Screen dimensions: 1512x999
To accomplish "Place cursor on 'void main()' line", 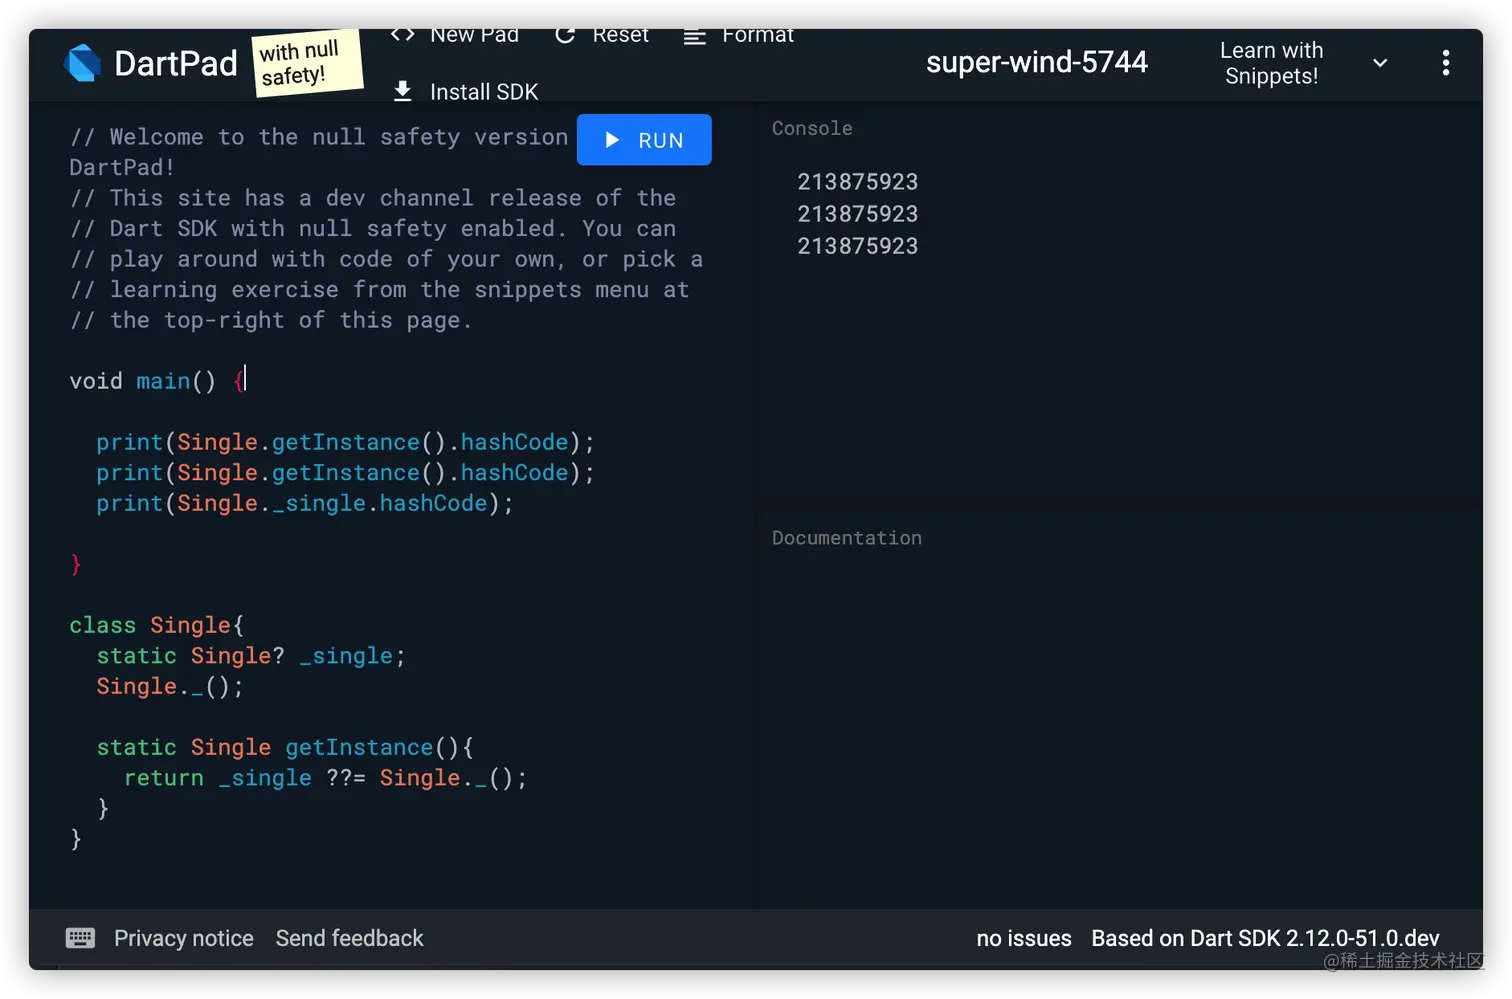I will pyautogui.click(x=158, y=381).
